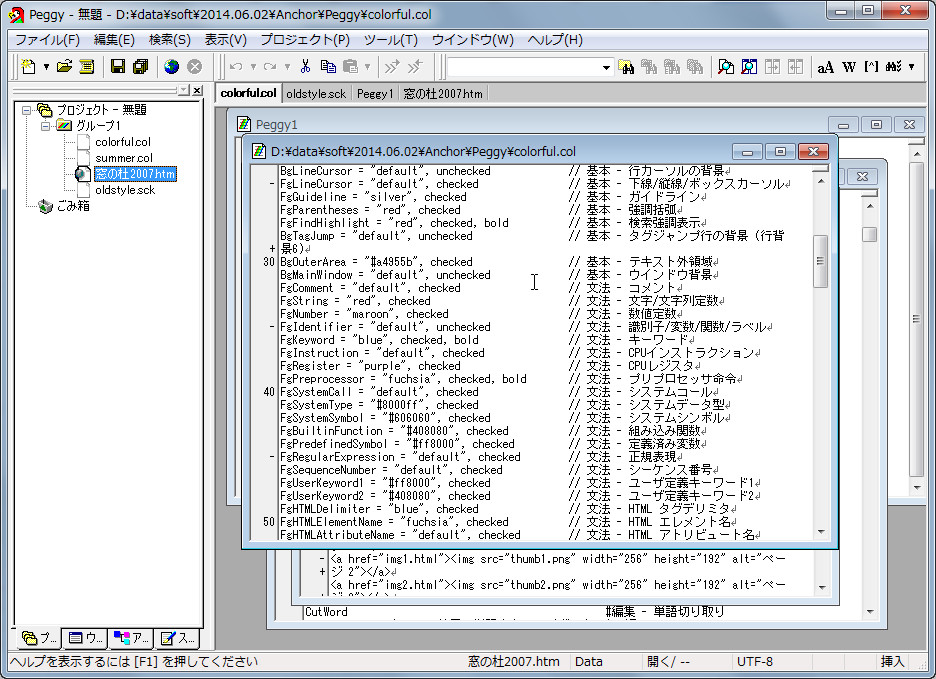Create a new document
936x679 pixels.
29,67
